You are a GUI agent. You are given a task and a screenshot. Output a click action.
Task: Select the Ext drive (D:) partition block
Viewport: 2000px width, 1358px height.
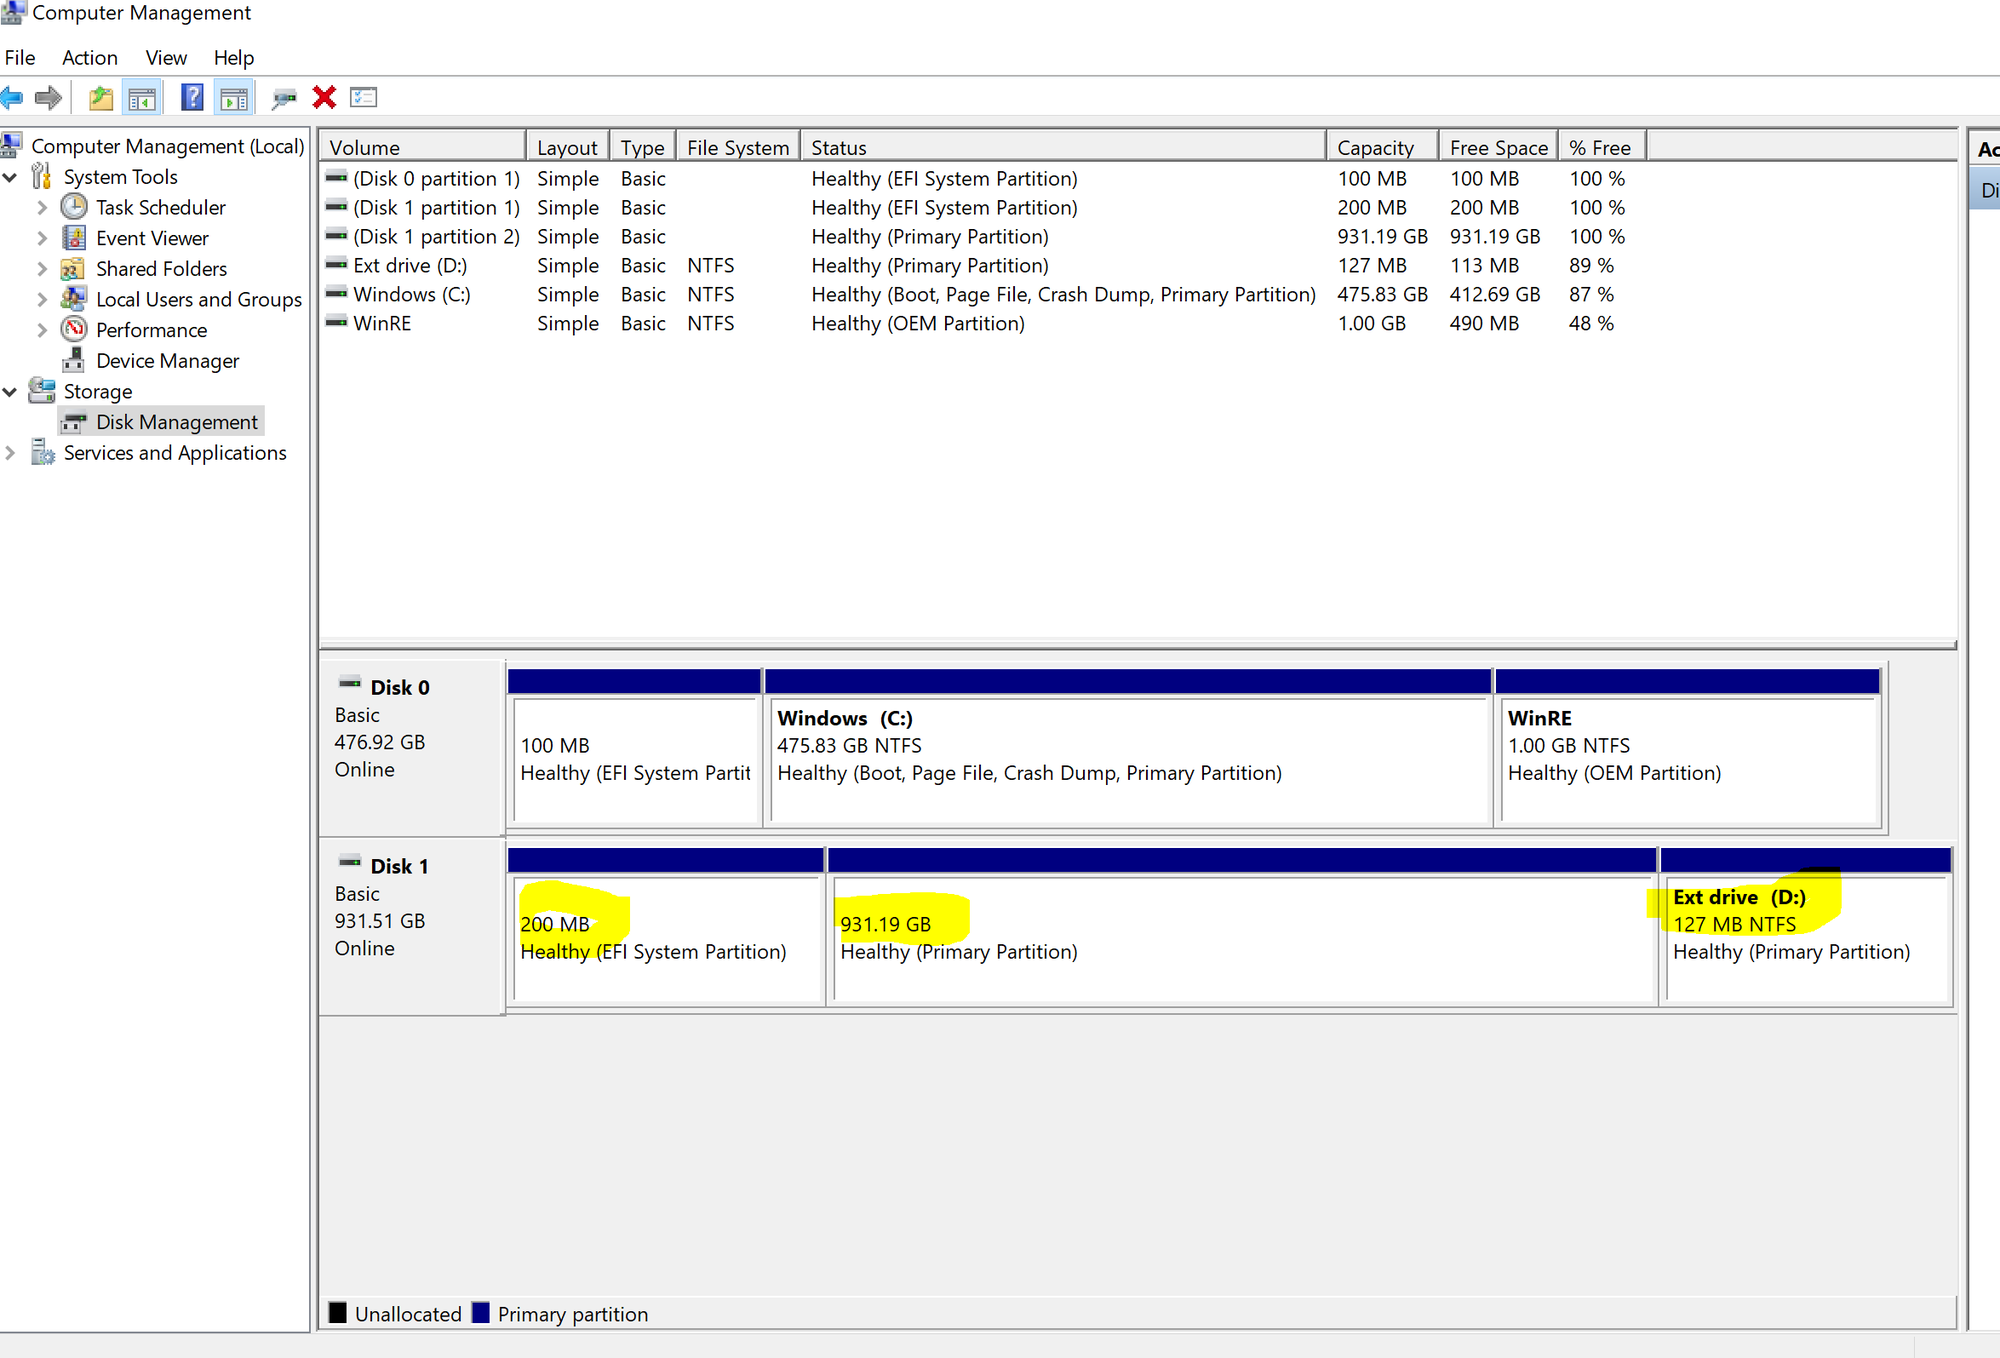coord(1806,928)
